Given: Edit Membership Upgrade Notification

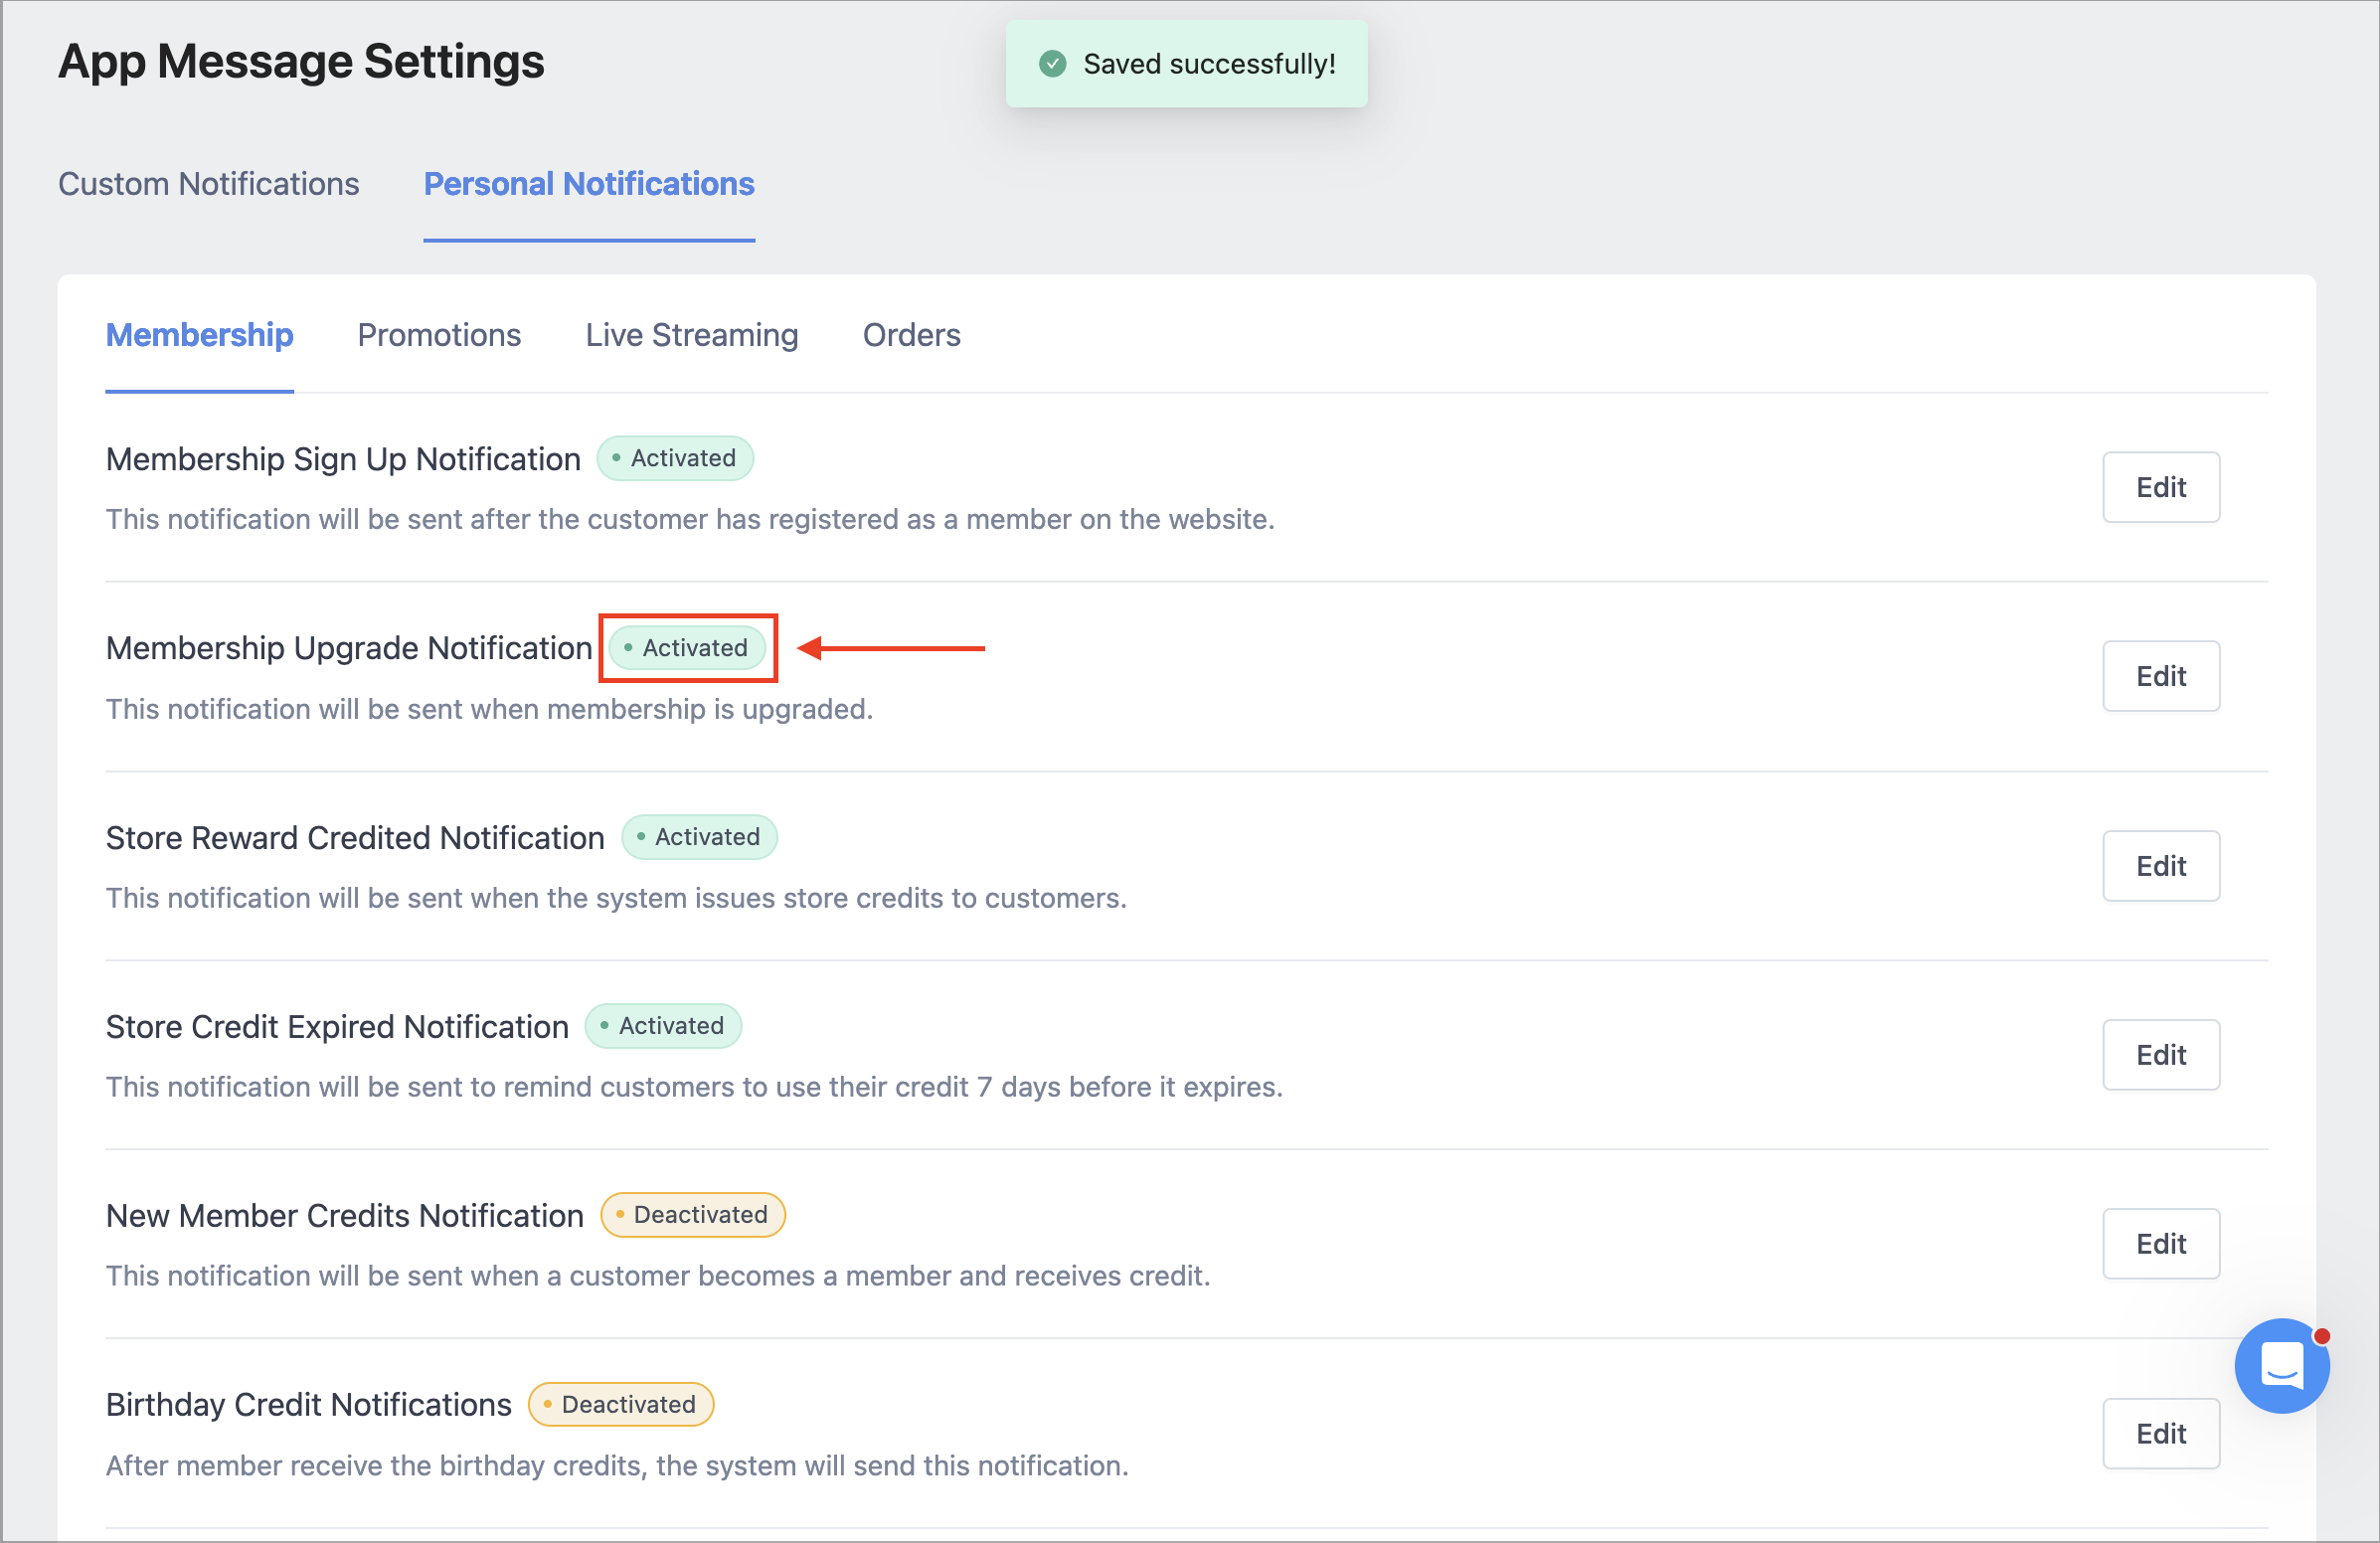Looking at the screenshot, I should pyautogui.click(x=2161, y=676).
